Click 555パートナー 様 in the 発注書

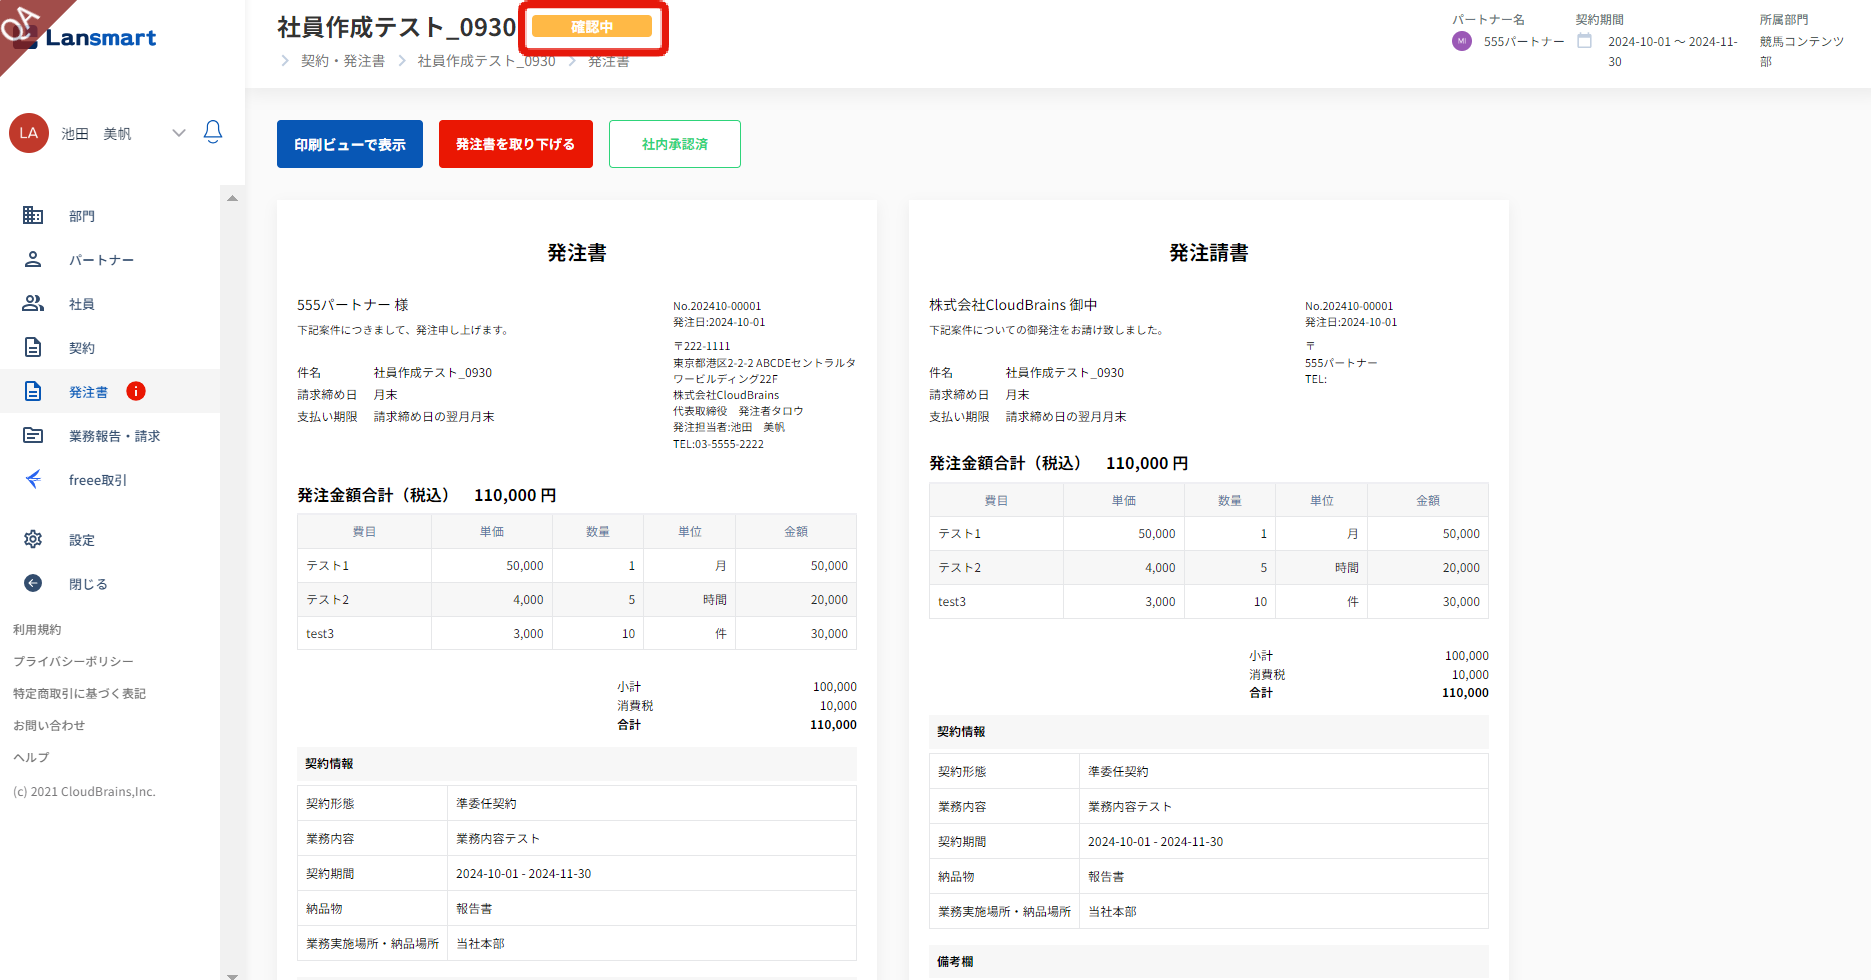[353, 305]
